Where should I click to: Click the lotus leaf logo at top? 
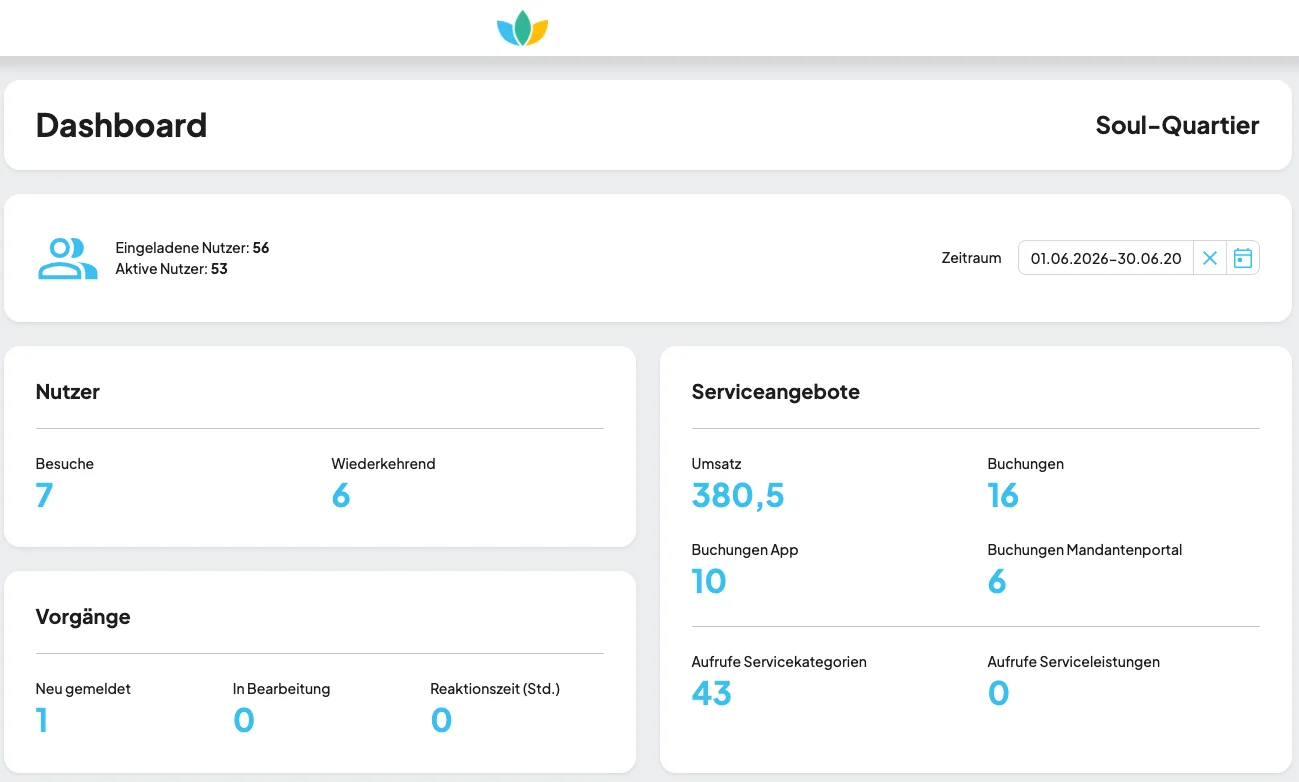523,28
